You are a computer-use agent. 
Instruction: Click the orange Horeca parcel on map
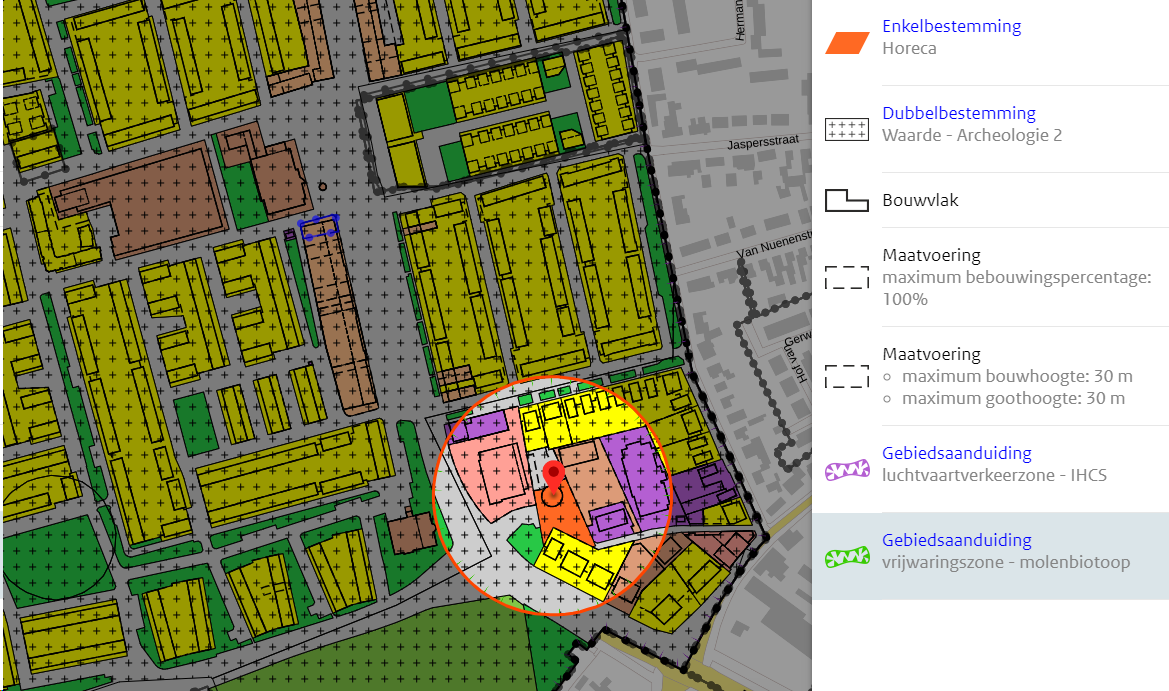pos(565,517)
